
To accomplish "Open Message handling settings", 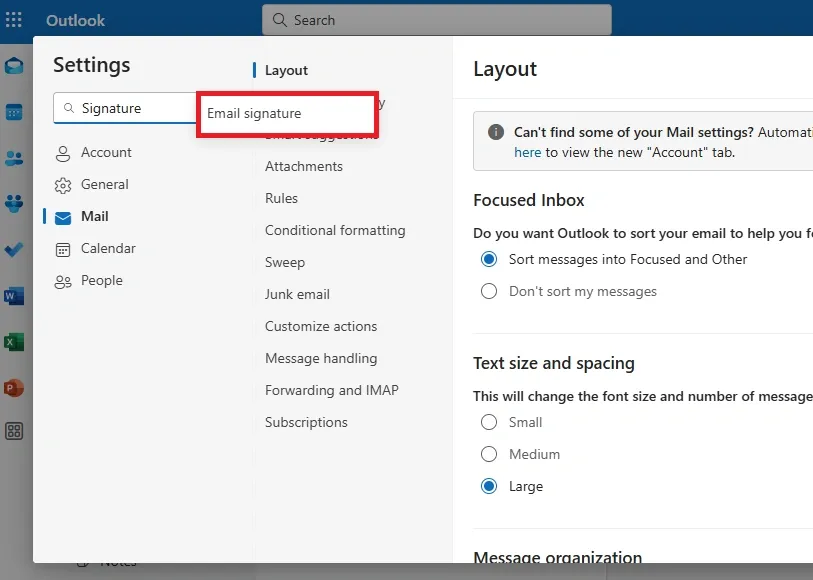I will pos(321,359).
